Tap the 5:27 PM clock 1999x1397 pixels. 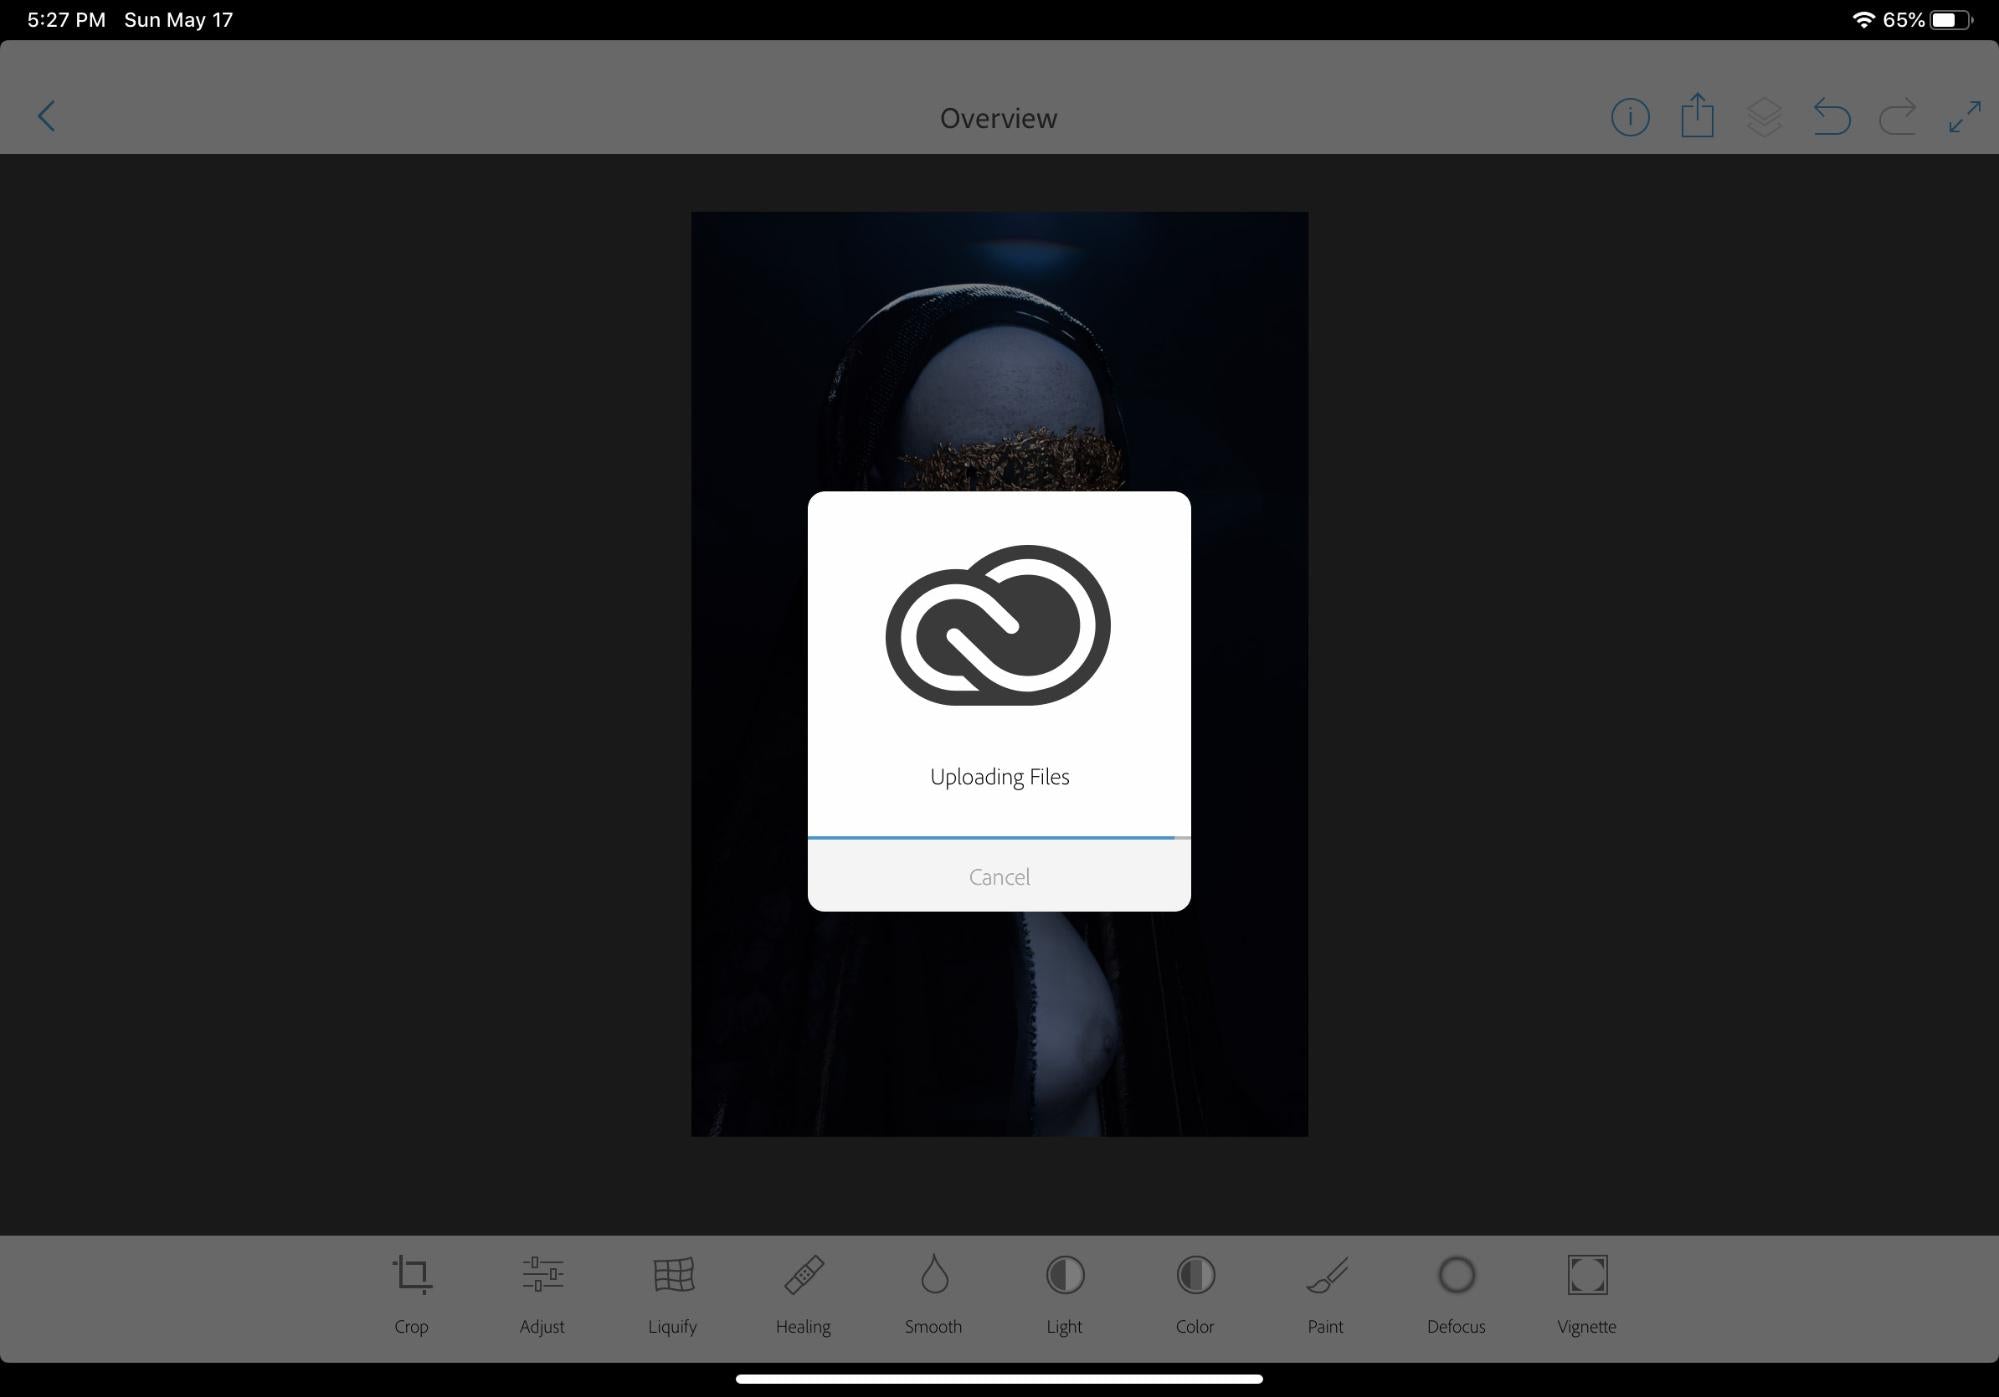pyautogui.click(x=66, y=20)
